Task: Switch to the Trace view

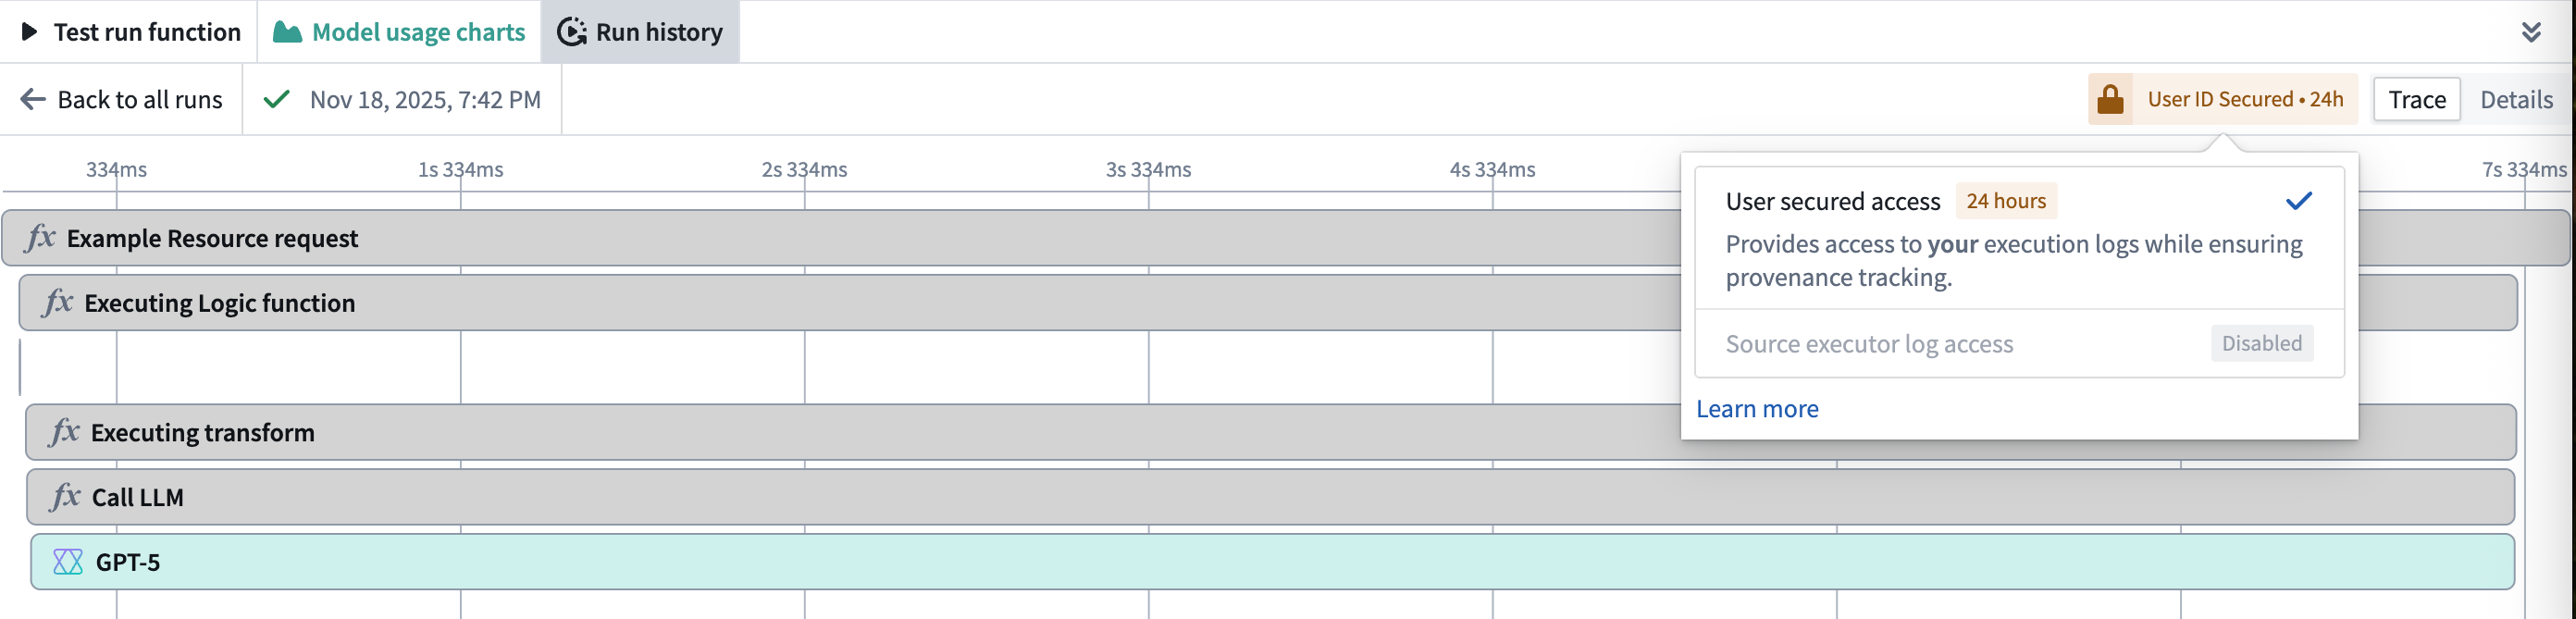Action: tap(2417, 99)
